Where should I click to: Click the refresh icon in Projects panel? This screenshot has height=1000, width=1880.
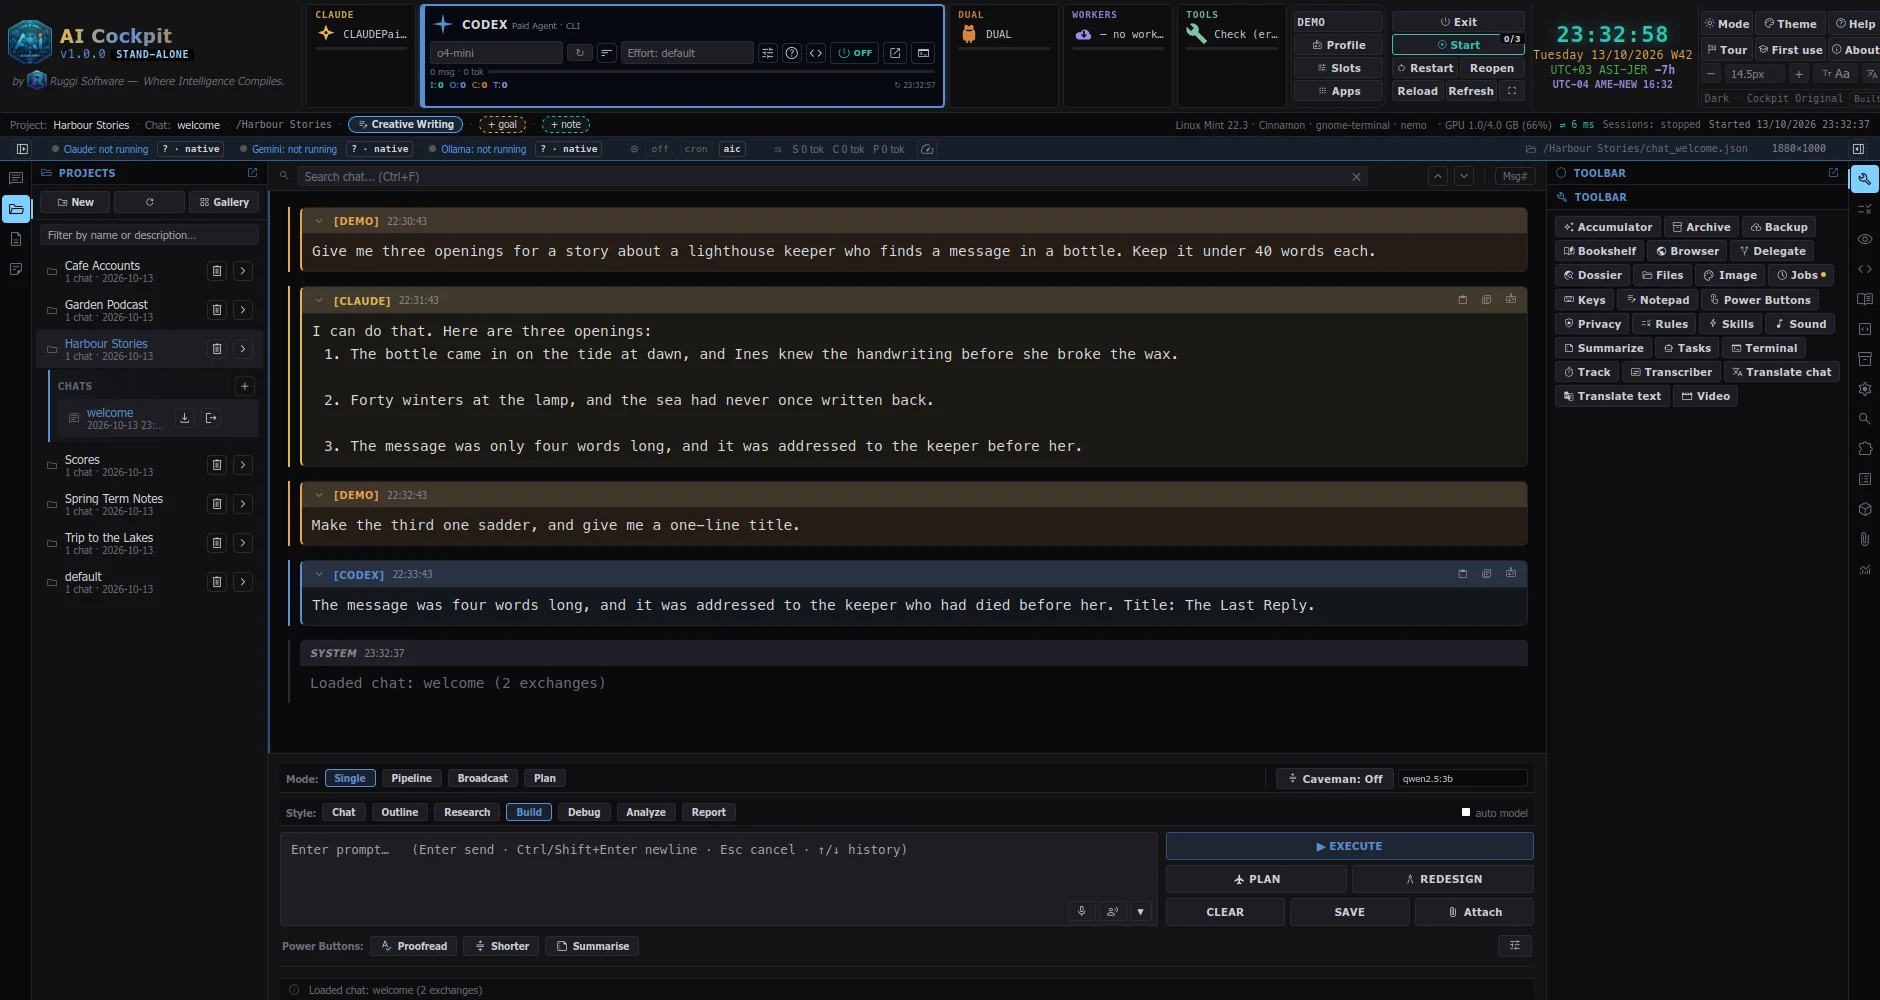(x=149, y=202)
